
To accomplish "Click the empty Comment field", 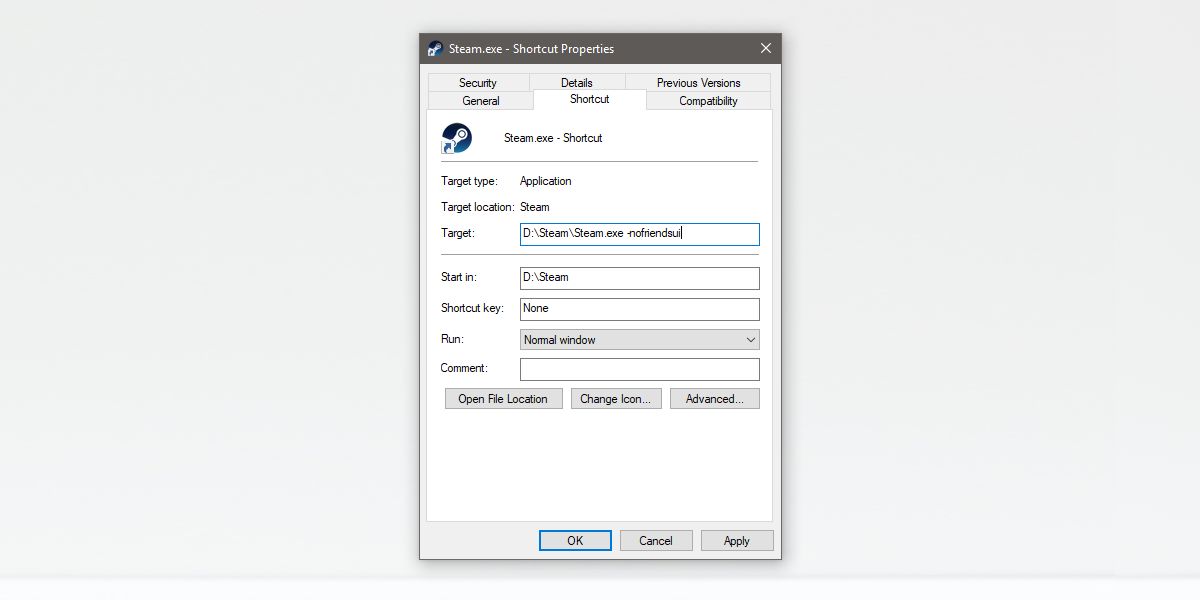I will 640,369.
